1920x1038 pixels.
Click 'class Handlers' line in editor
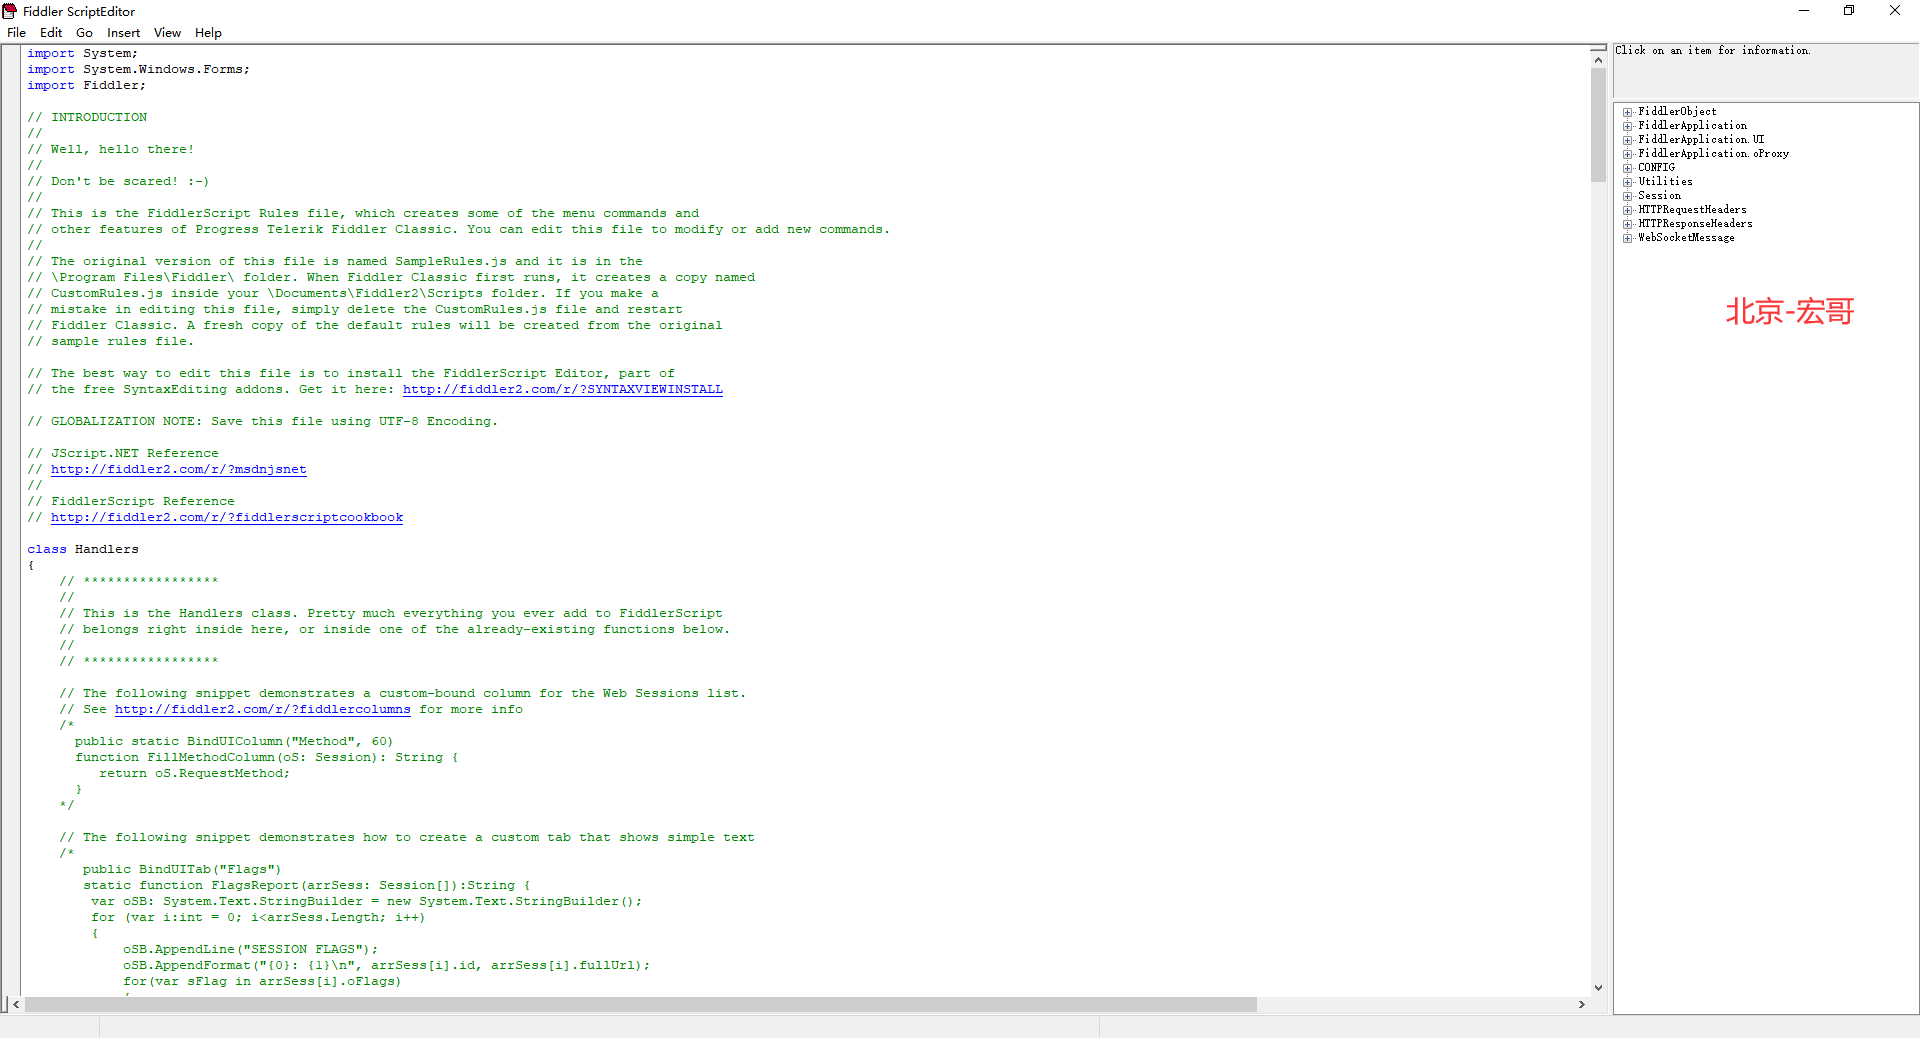pos(83,550)
